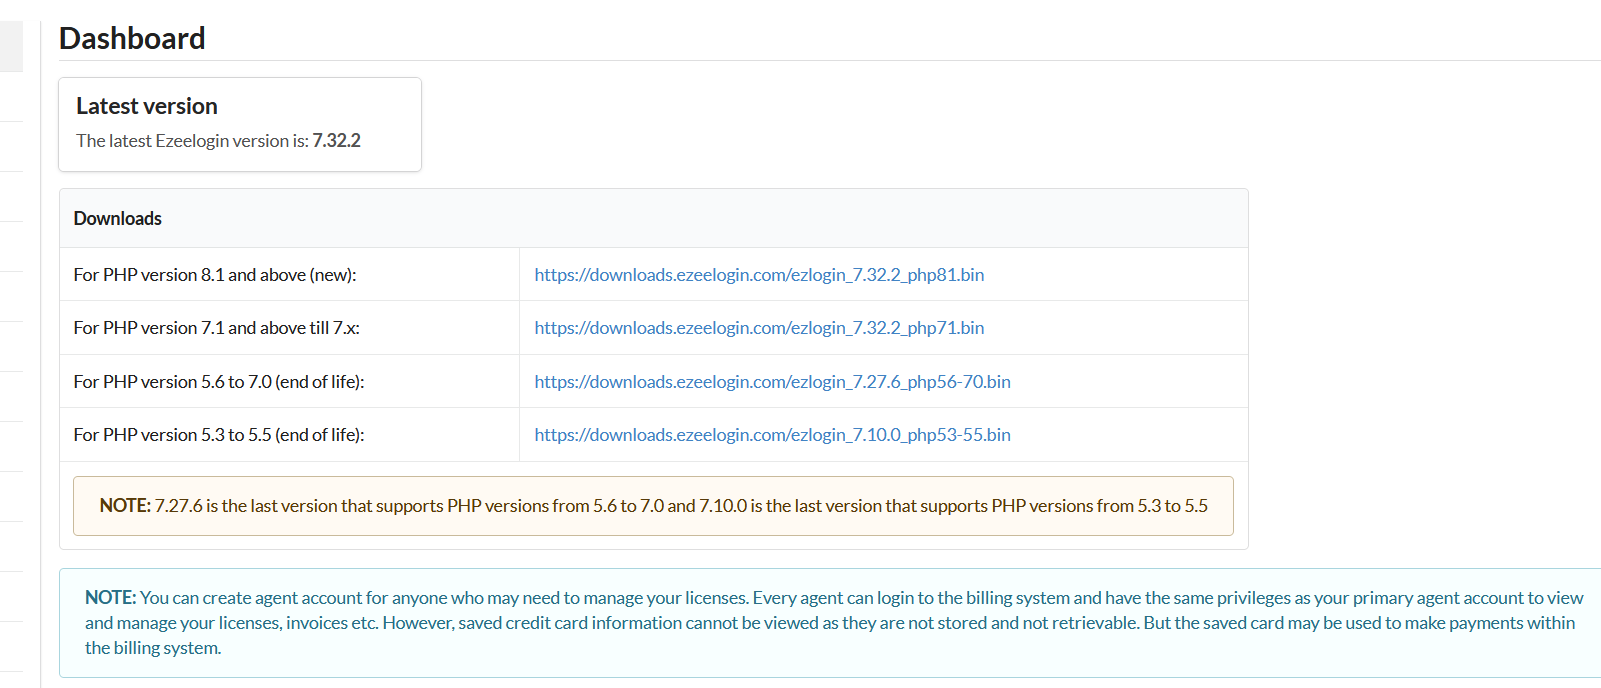Open the ezlogin_7.32.2_php81.bin download link
1601x688 pixels.
759,275
